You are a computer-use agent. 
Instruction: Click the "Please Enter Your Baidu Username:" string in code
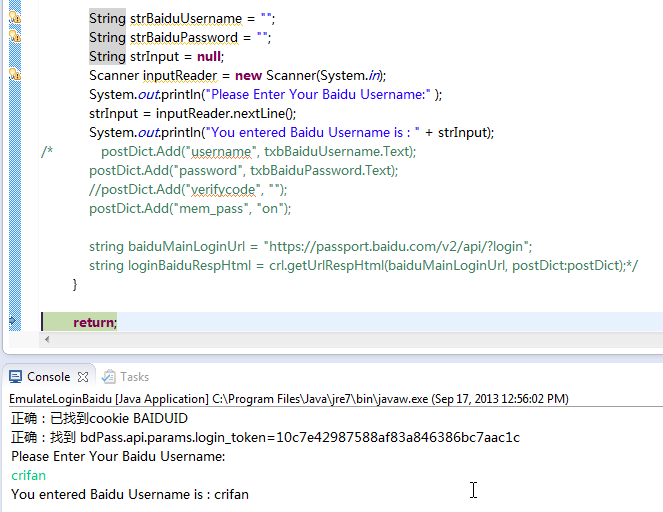pyautogui.click(x=318, y=94)
